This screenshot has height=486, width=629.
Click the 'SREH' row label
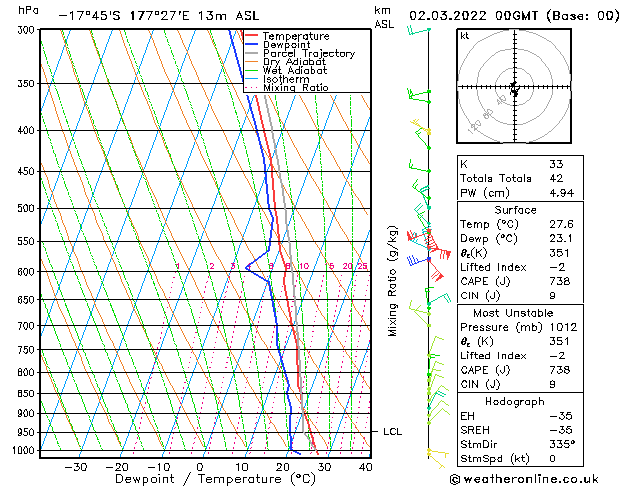(475, 430)
